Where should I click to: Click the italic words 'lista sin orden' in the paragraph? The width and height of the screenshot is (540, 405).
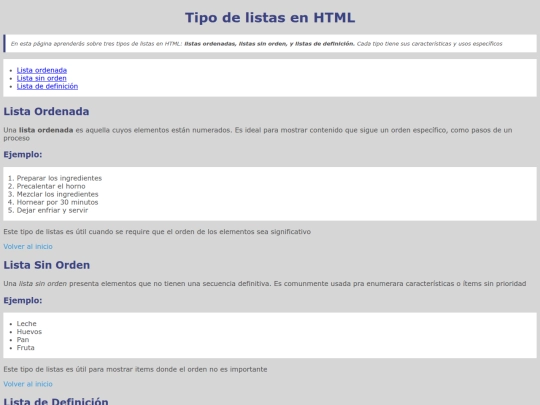(43, 284)
